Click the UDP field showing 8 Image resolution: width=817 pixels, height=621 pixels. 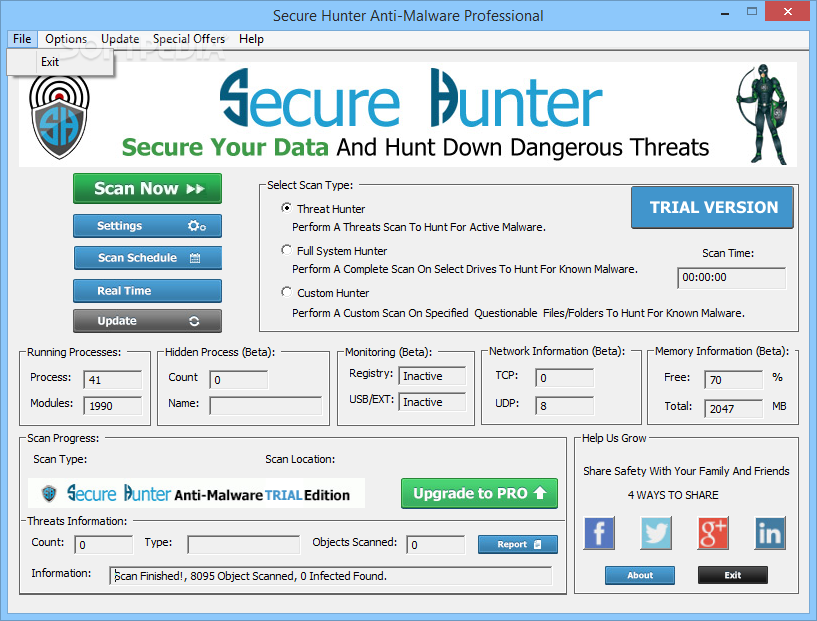coord(564,406)
